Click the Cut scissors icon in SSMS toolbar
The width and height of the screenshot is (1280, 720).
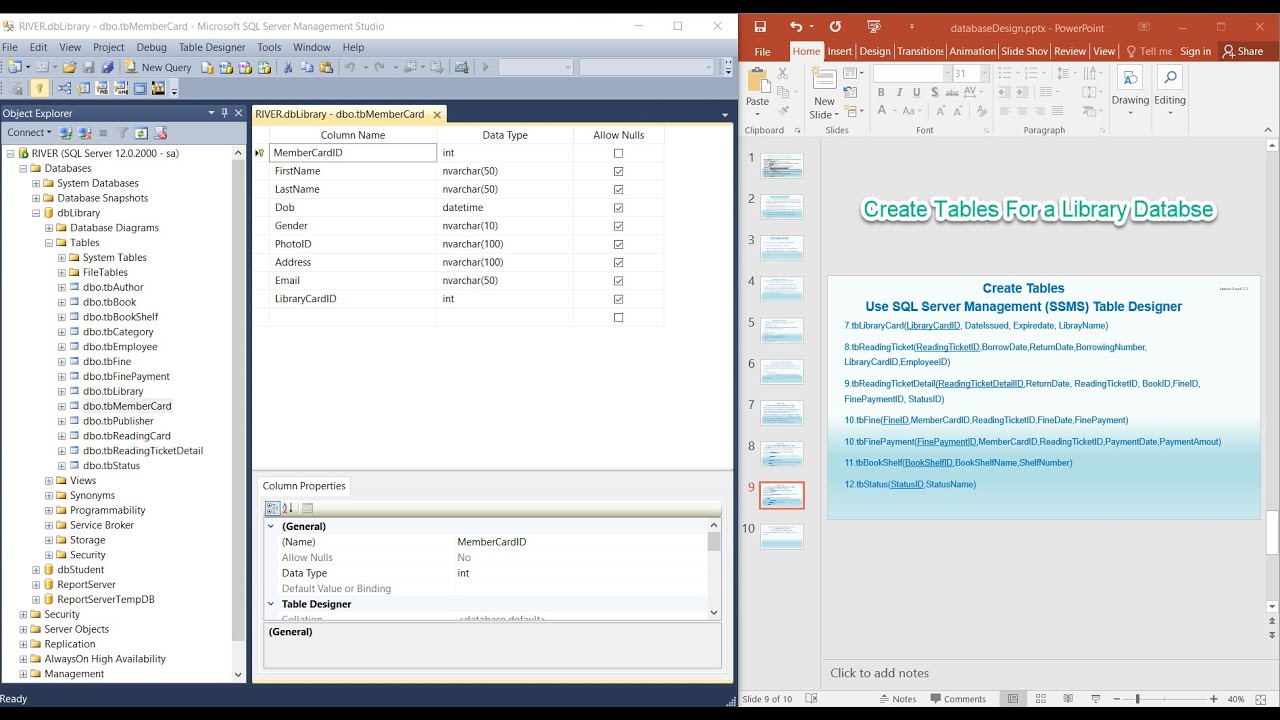click(x=288, y=67)
